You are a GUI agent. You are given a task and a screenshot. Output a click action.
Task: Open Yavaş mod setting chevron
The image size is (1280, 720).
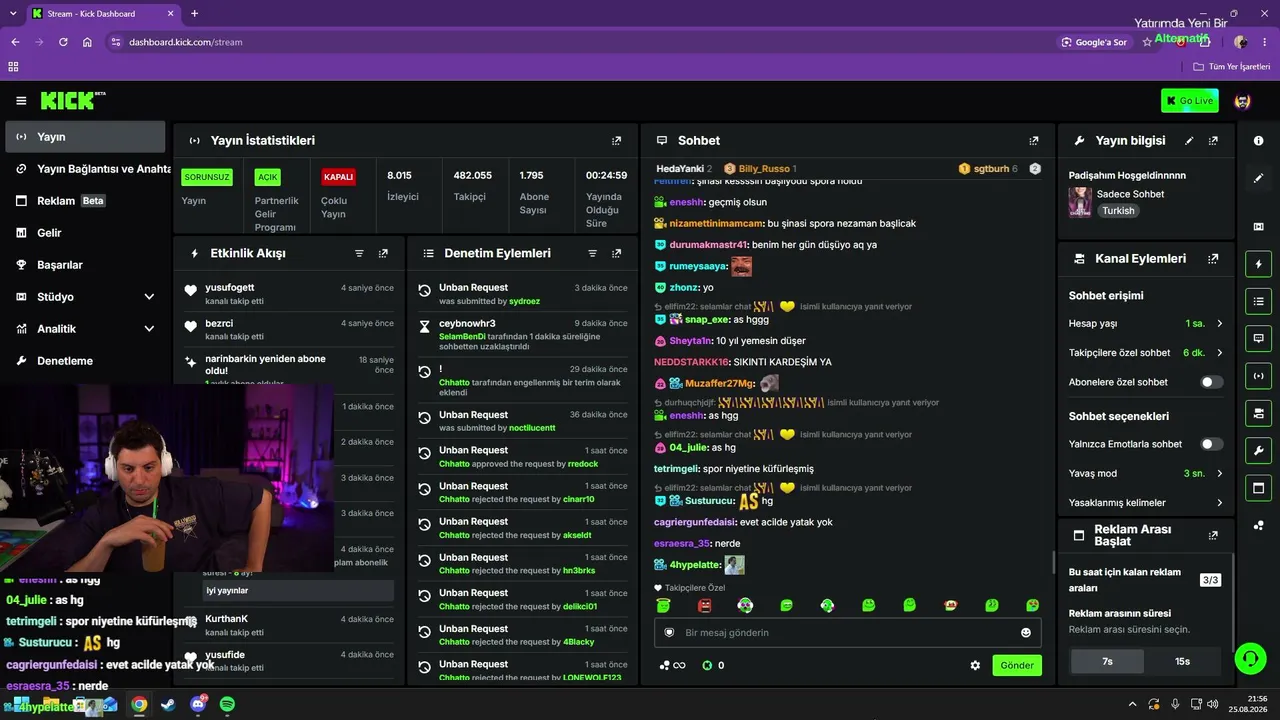[1220, 473]
